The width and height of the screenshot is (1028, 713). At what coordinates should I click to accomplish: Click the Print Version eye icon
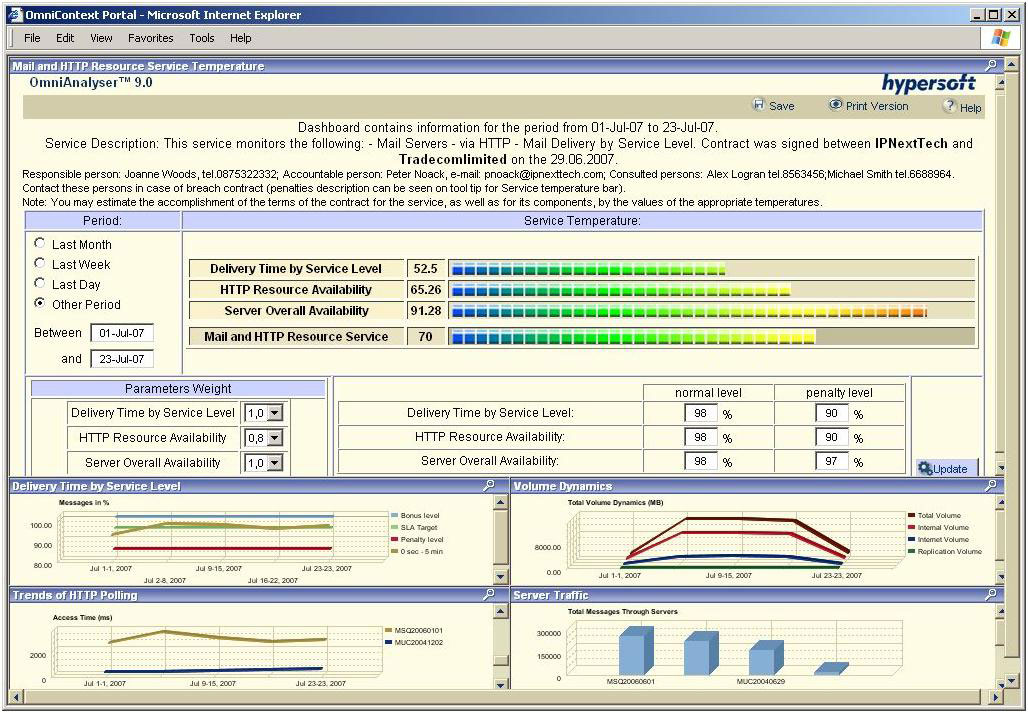835,105
